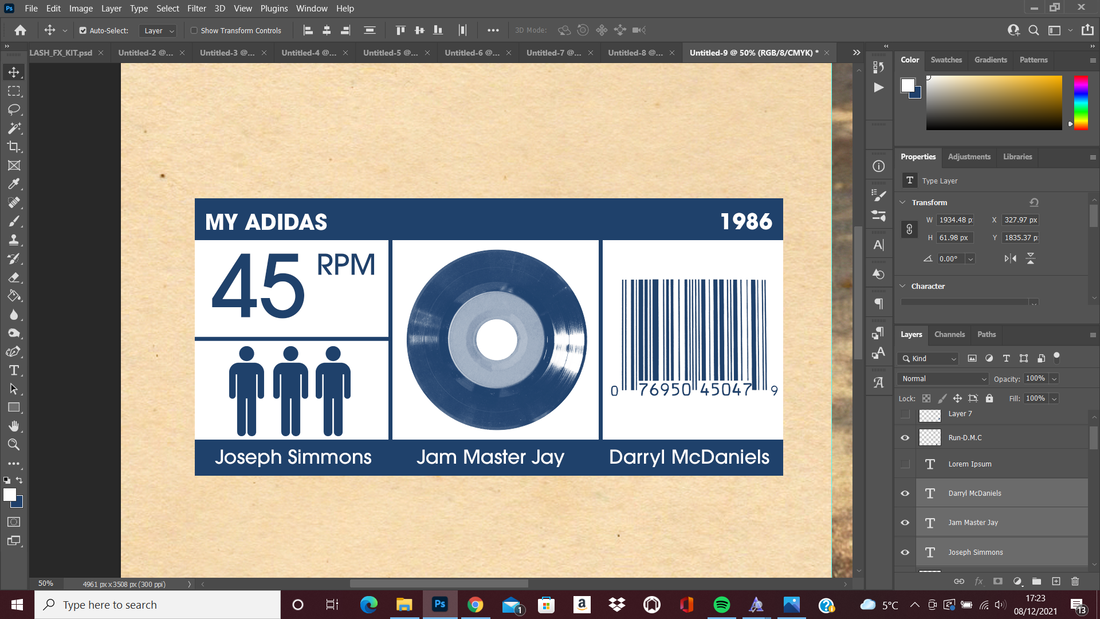
Task: Click the foreground color swatch in toolbar
Action: 9,495
